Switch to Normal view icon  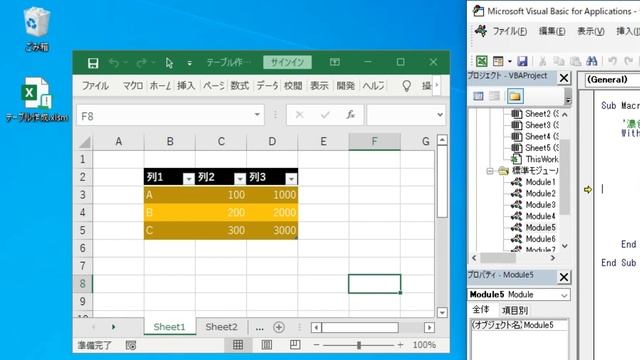pyautogui.click(x=238, y=345)
